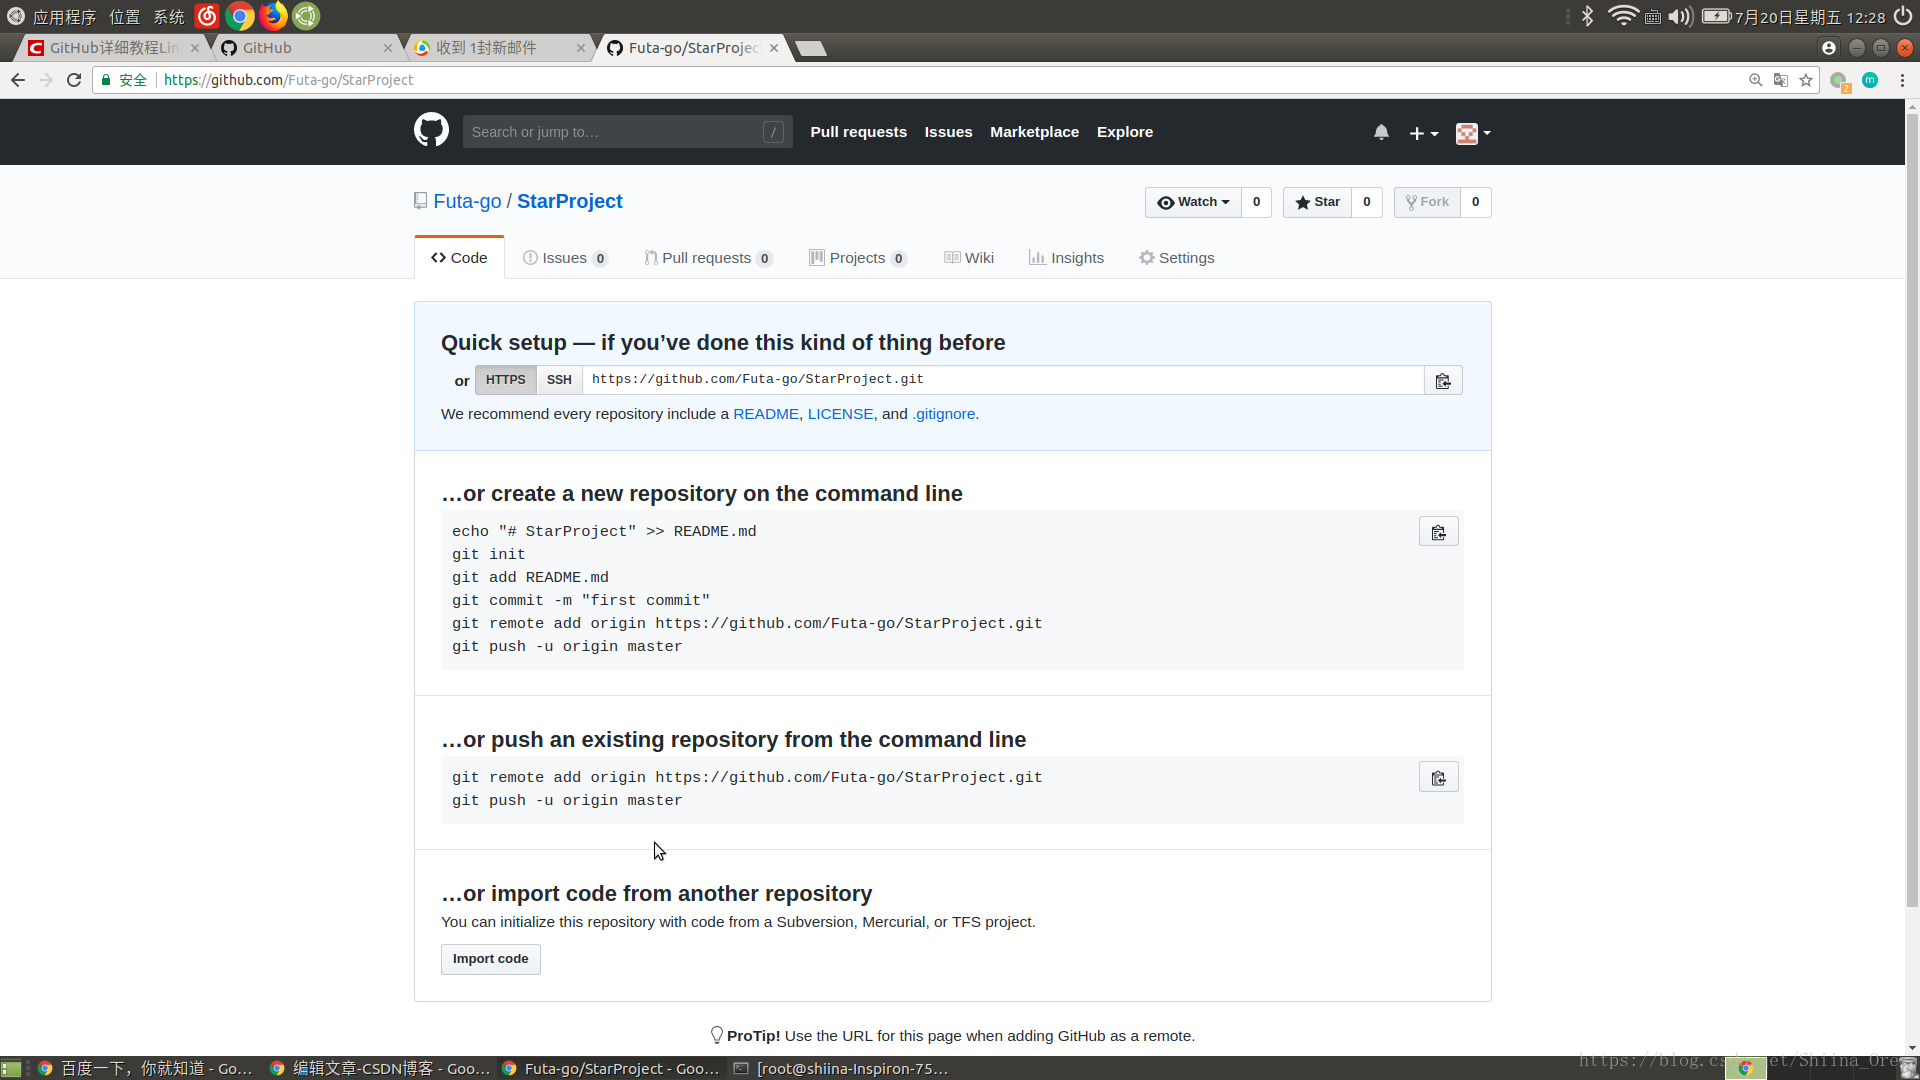Expand the Watch dropdown

1193,202
